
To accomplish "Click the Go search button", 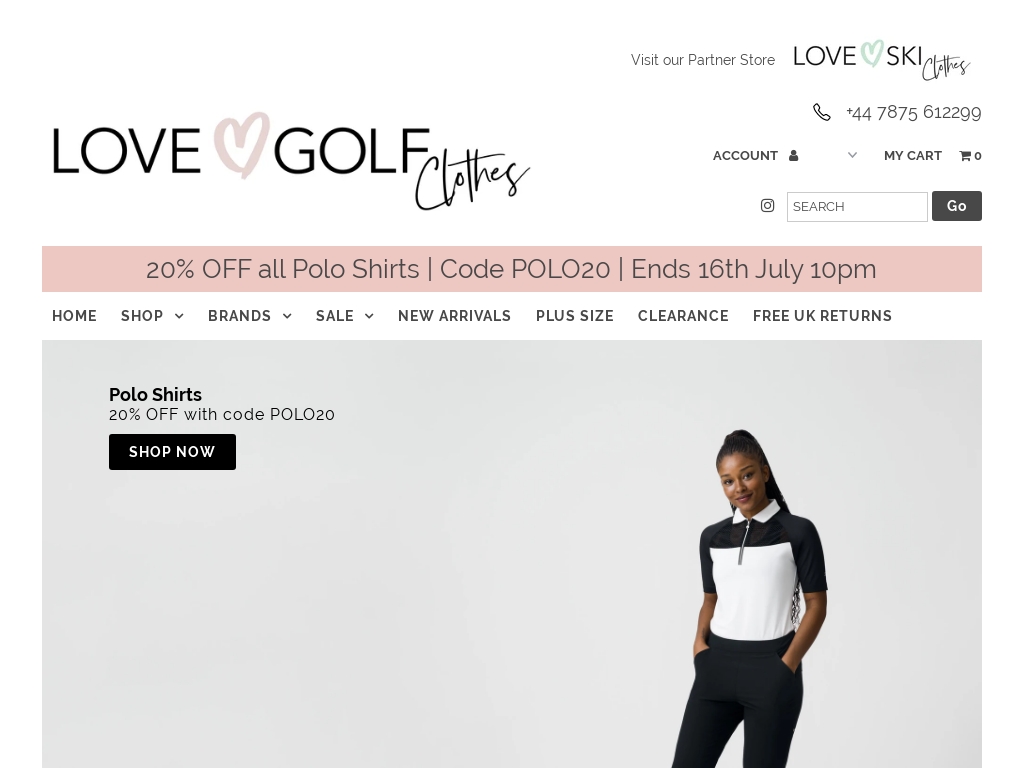I will pyautogui.click(x=957, y=206).
